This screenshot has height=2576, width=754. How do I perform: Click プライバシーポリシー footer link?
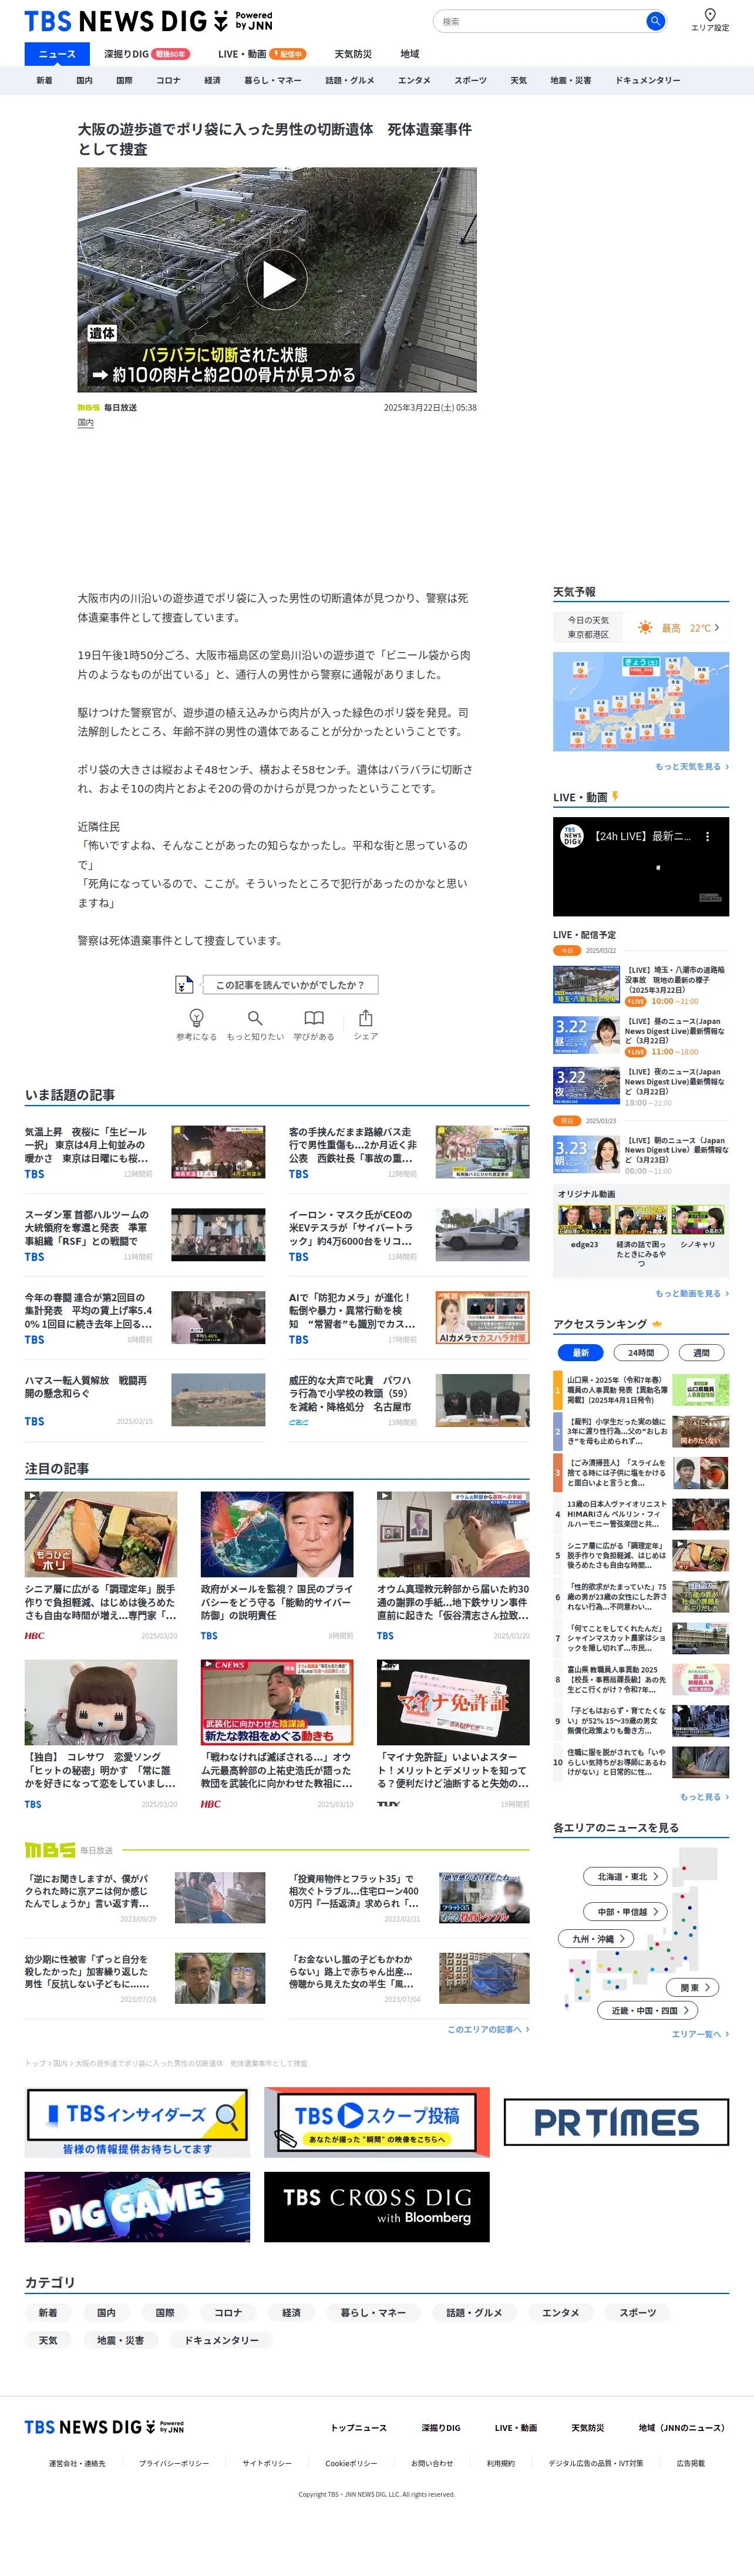pos(174,2463)
